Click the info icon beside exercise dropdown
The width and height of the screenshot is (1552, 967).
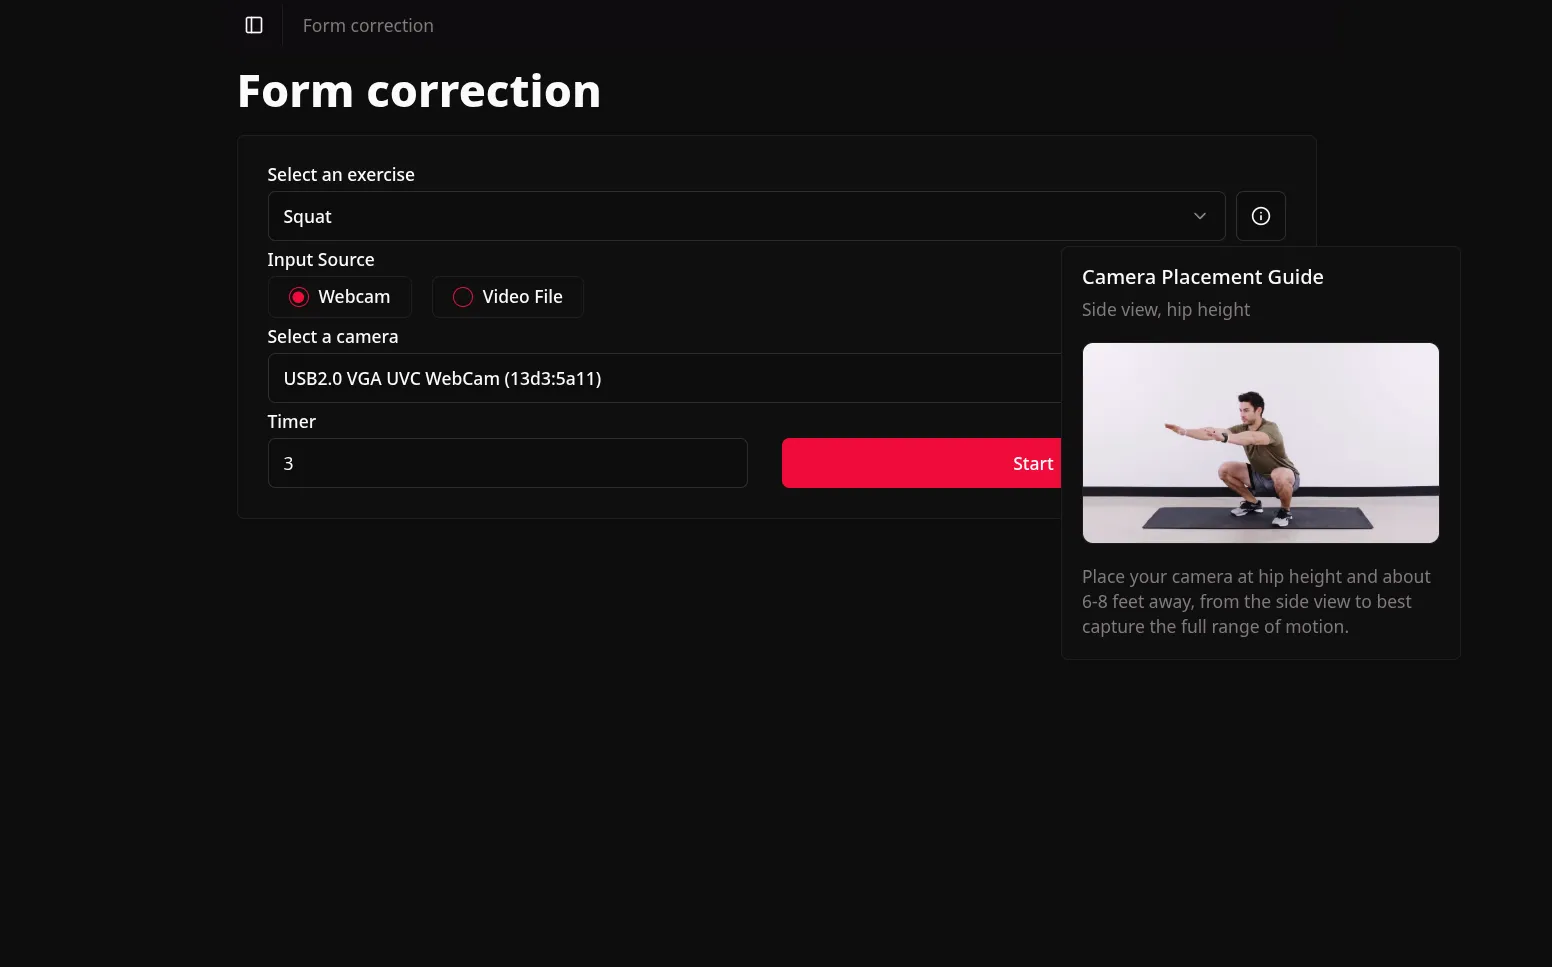[1260, 216]
